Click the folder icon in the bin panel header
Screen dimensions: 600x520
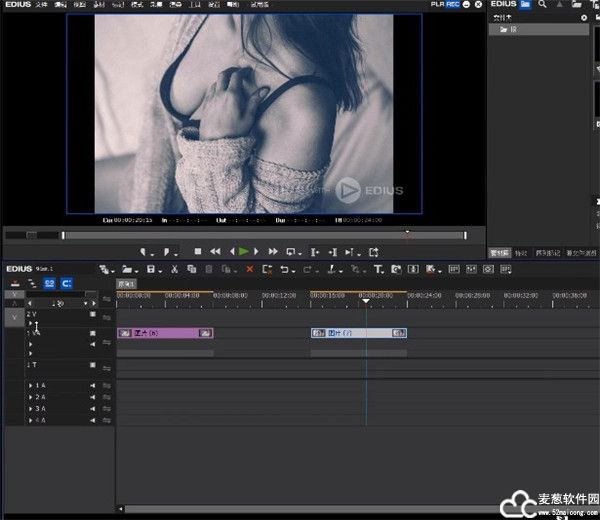525,5
